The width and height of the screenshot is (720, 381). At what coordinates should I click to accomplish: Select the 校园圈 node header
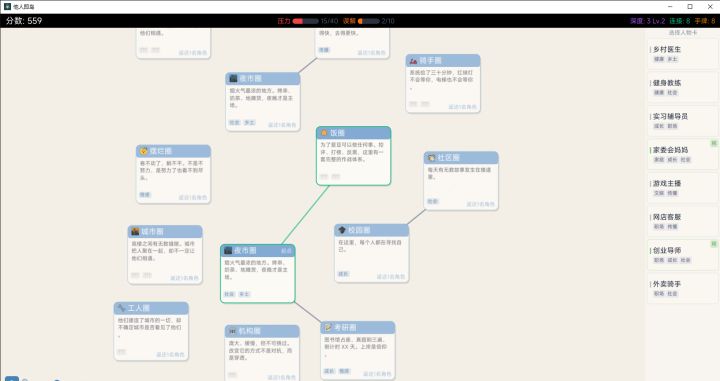click(371, 230)
